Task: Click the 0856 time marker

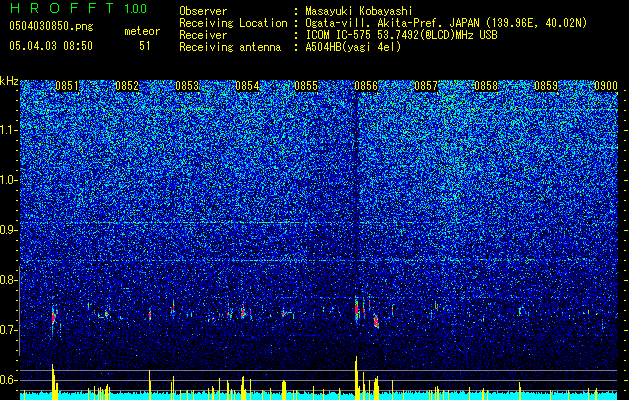Action: [x=366, y=86]
